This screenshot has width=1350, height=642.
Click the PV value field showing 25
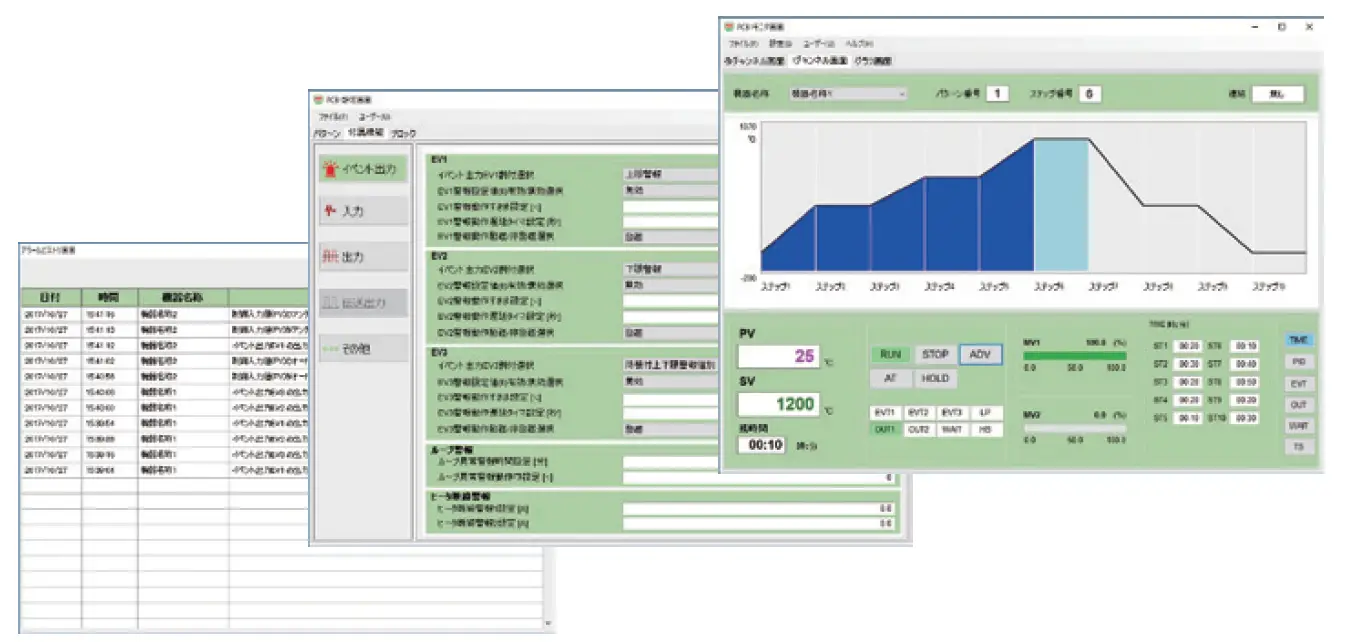pyautogui.click(x=779, y=356)
